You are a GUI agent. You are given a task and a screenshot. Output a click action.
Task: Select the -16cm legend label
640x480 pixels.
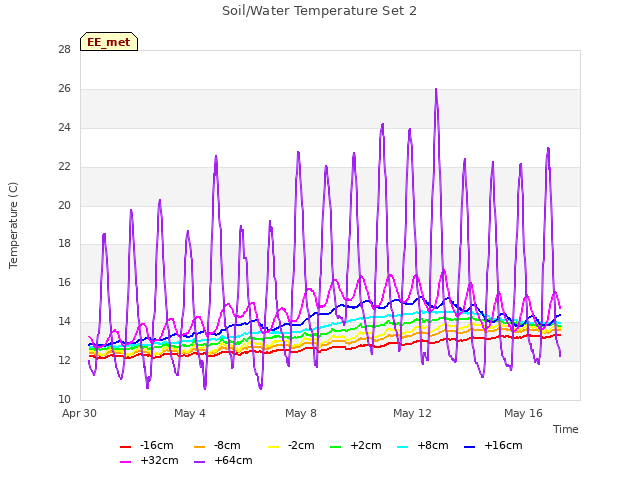(156, 445)
